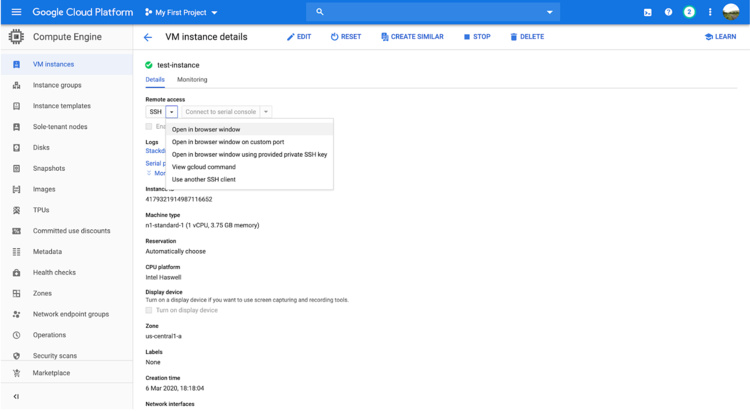The width and height of the screenshot is (750, 411).
Task: Click the search products input field
Action: click(x=430, y=12)
